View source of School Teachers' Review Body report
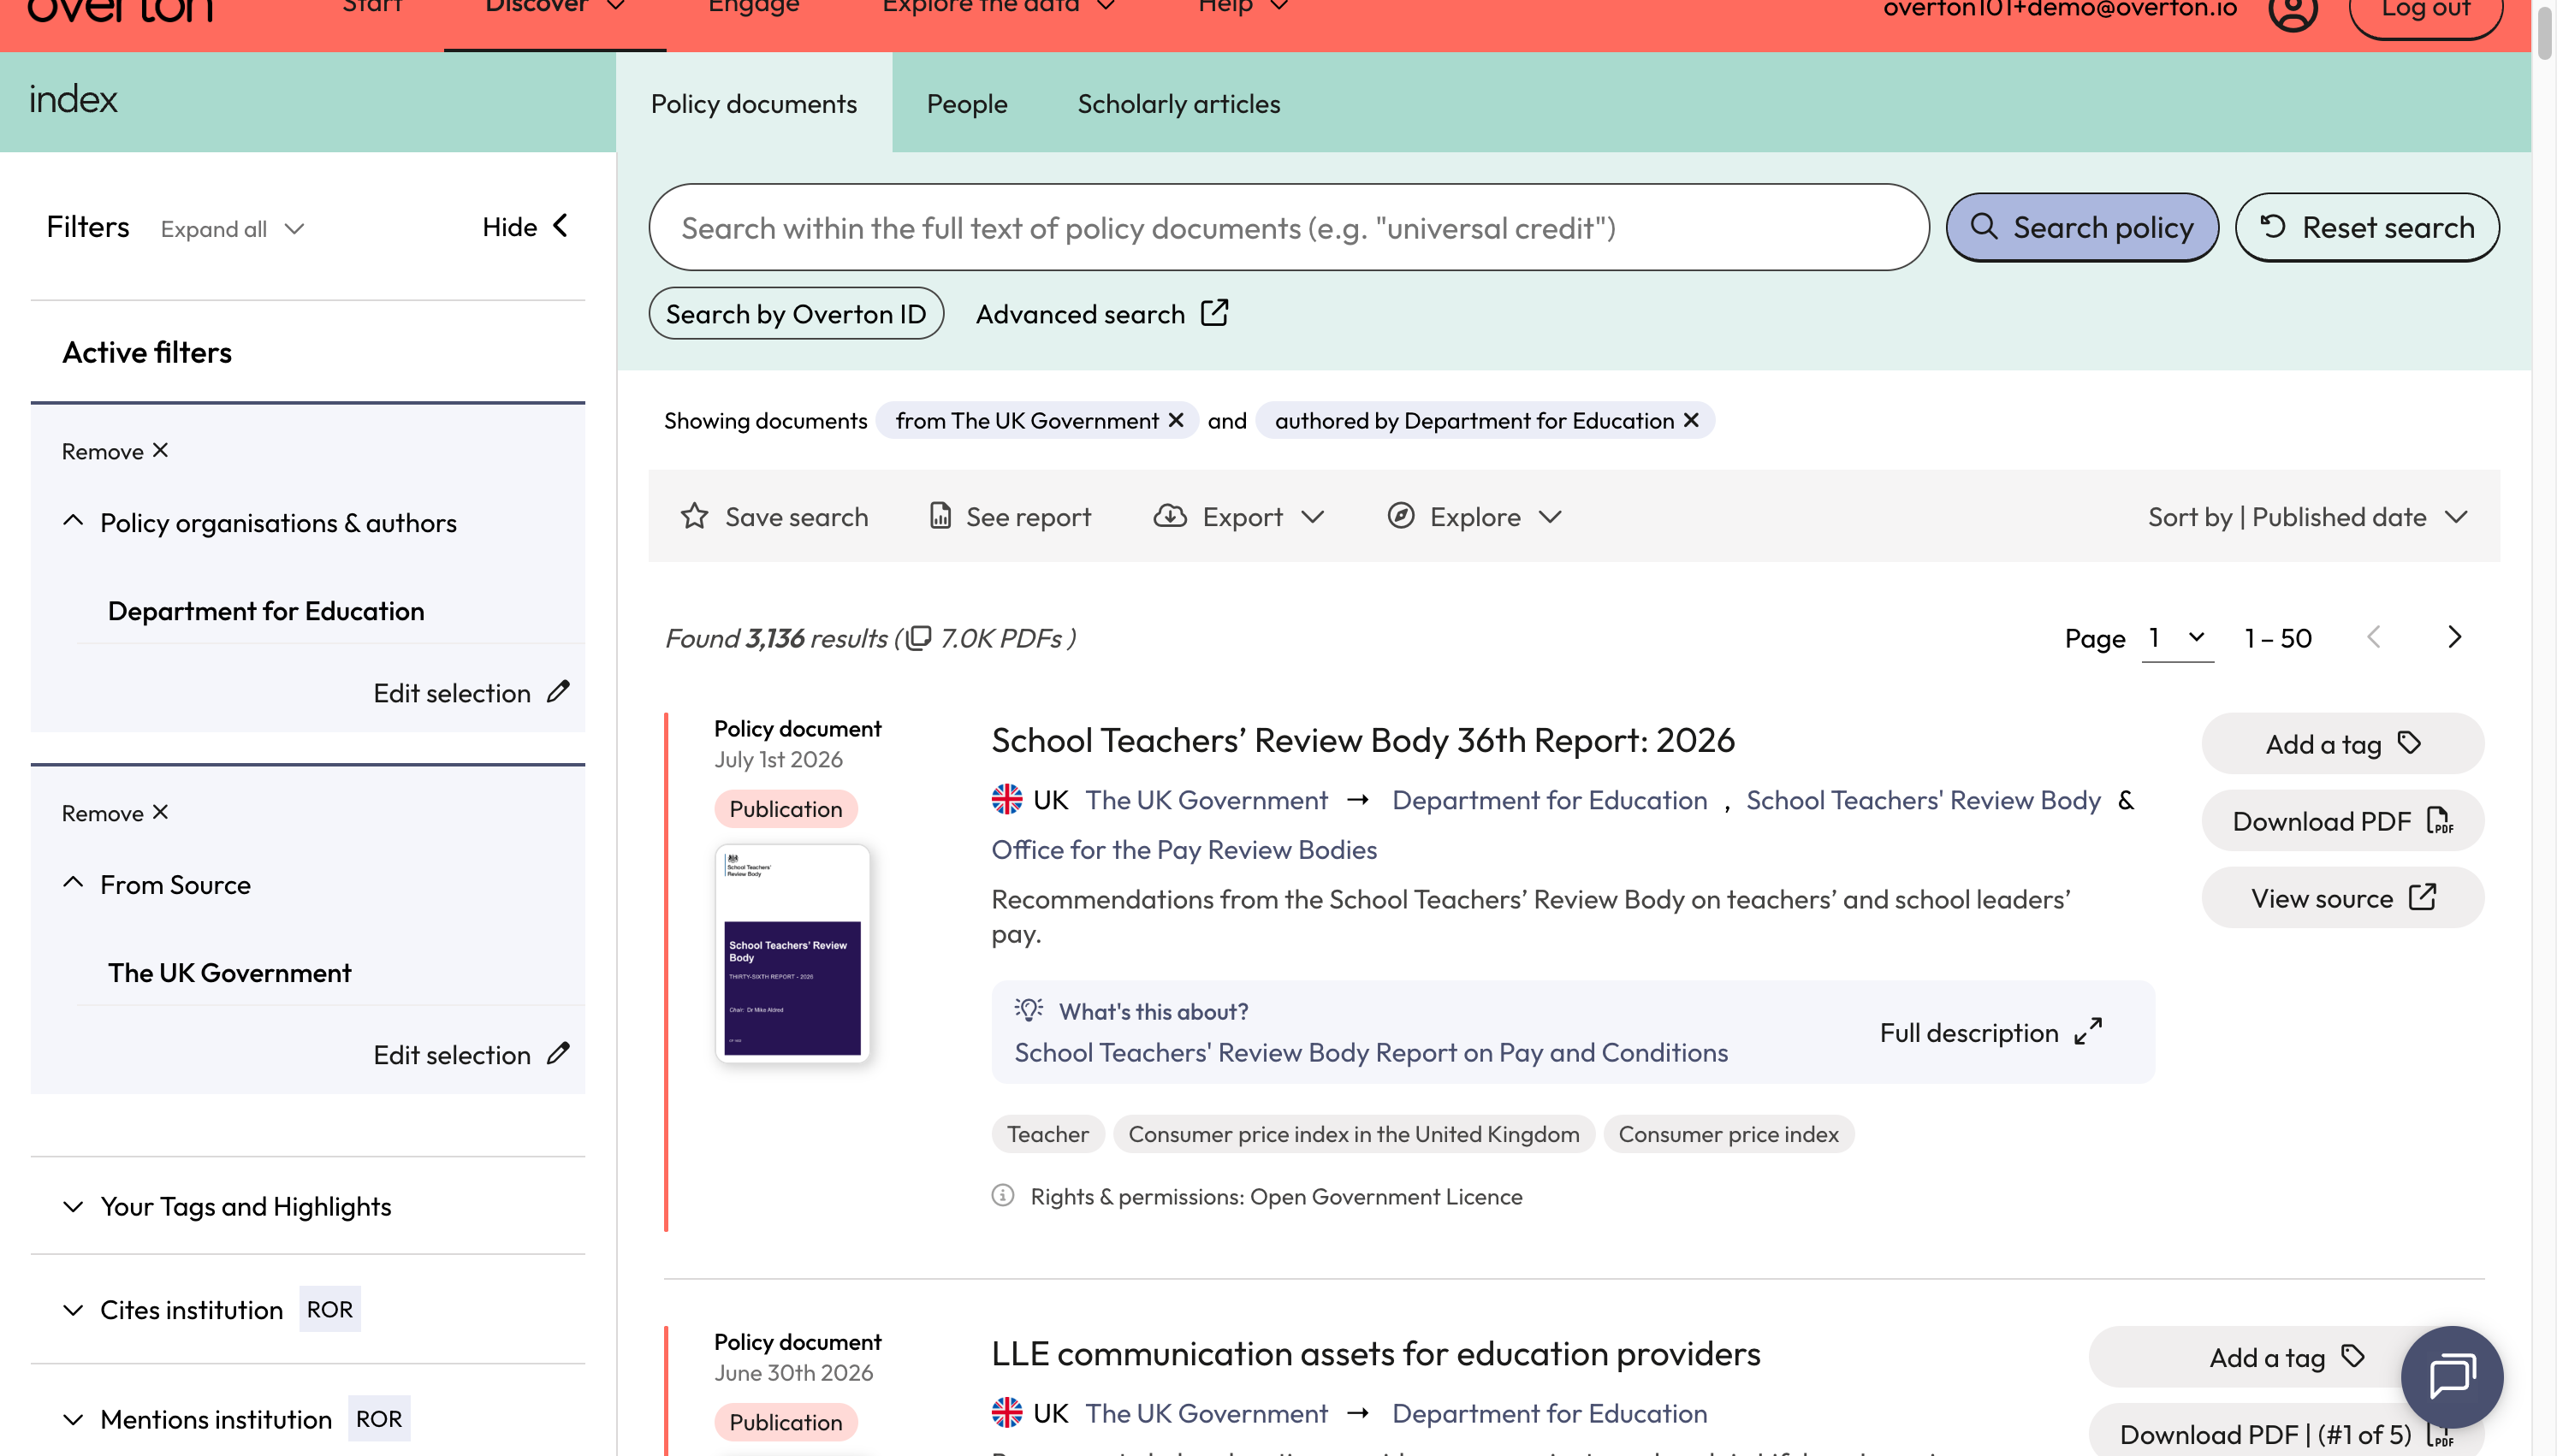 2342,898
